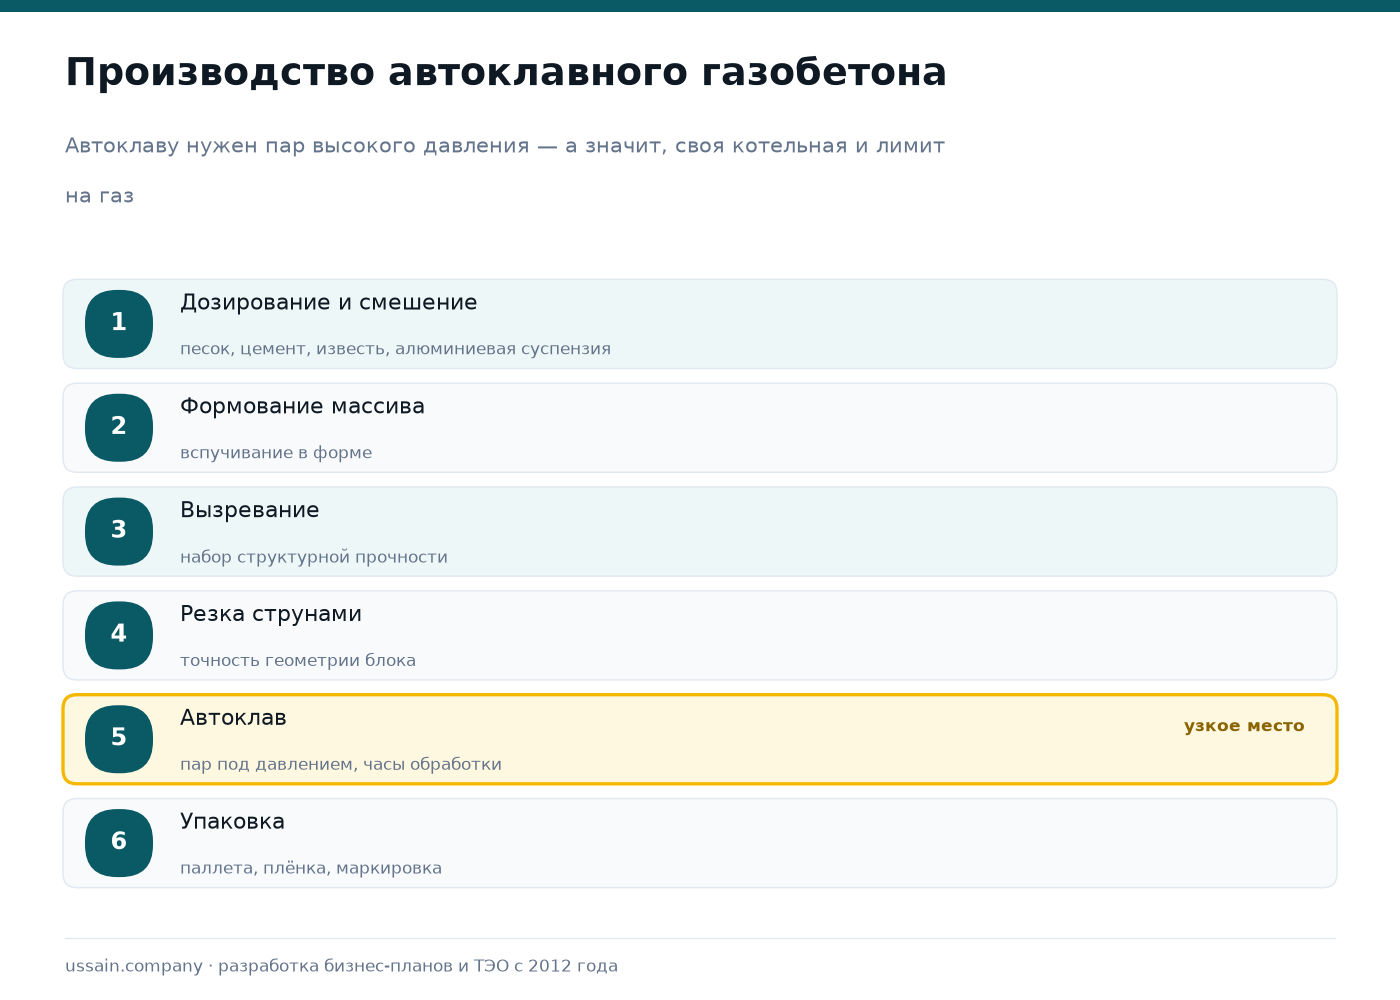Select the "Вызревание" step title
The image size is (1400, 1000).
[x=250, y=511]
